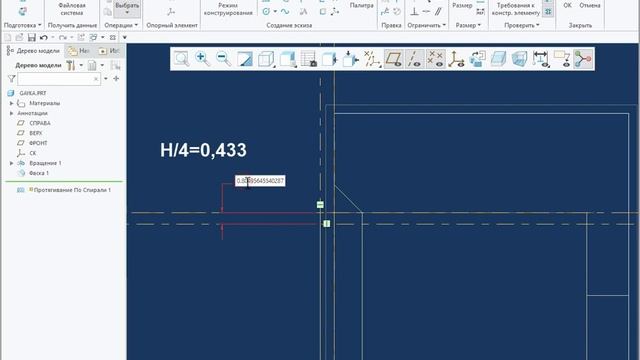Click the windows icon in quick access
Image resolution: width=640 pixels, height=360 pixels.
tap(93, 38)
